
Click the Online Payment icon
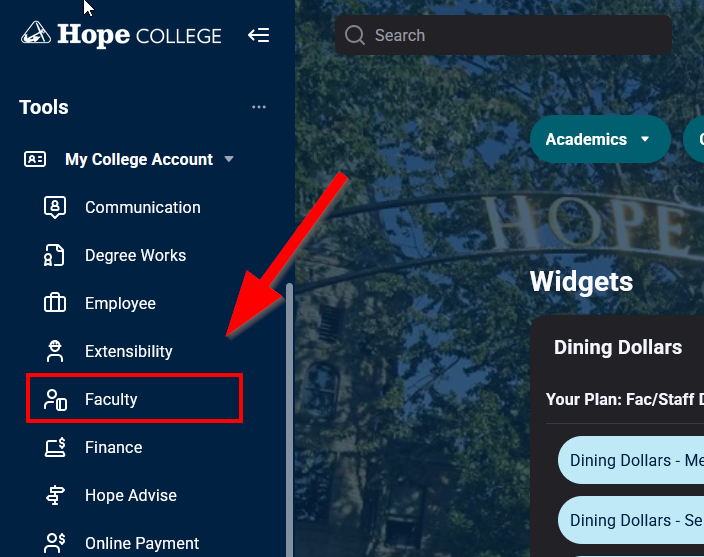point(55,543)
